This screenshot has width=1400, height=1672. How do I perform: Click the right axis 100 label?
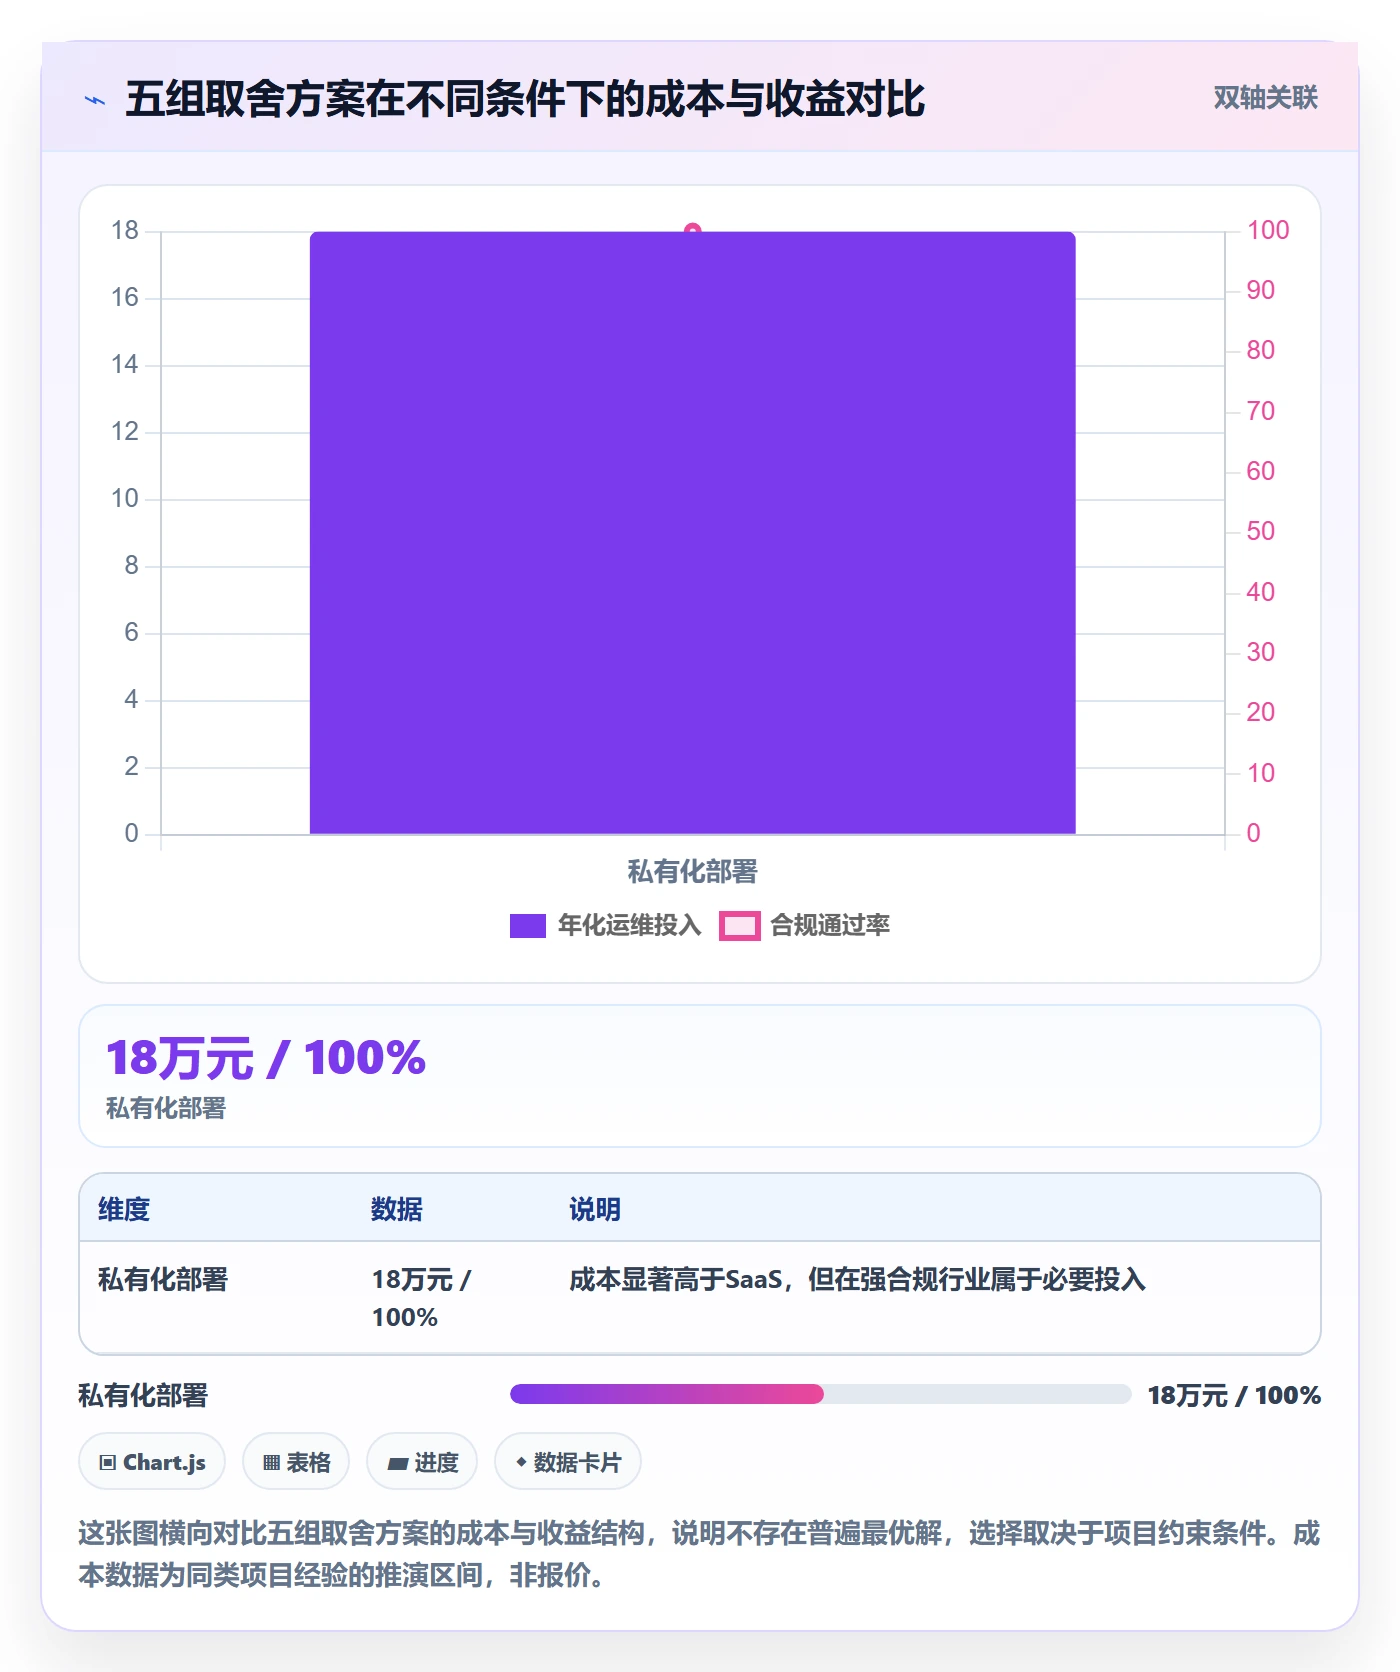click(1268, 230)
